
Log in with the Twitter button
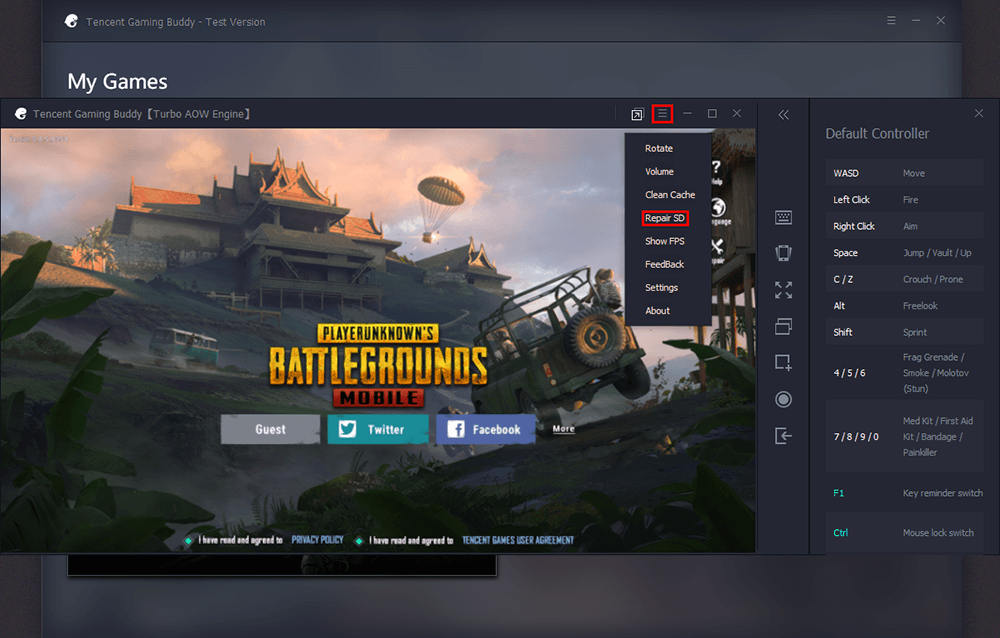[x=378, y=429]
